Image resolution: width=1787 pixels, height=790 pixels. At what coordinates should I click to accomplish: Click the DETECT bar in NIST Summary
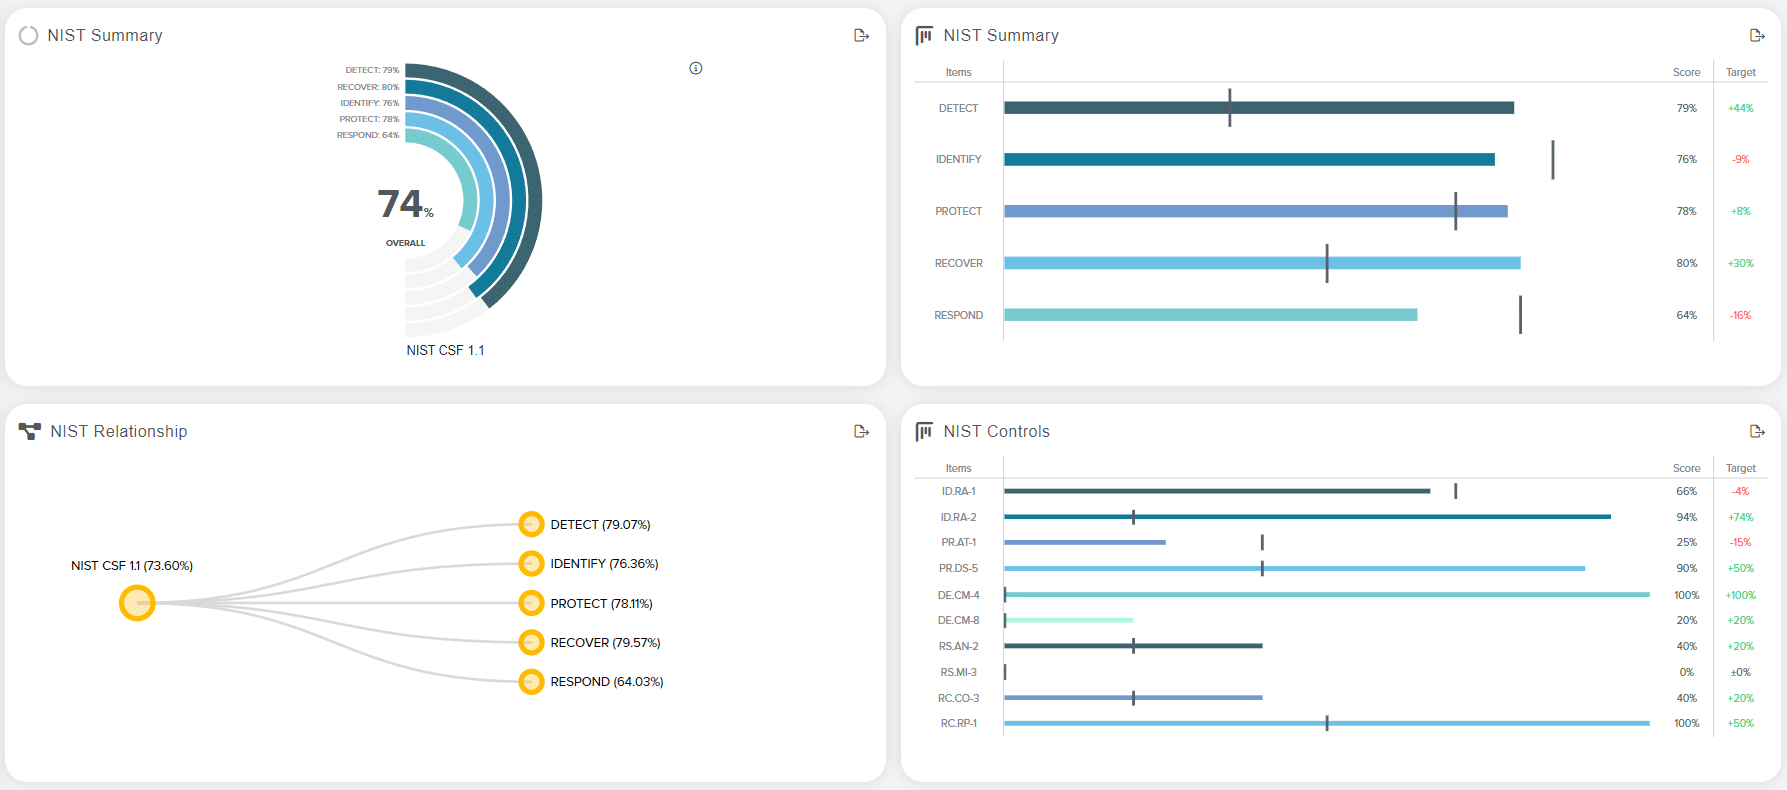click(1259, 108)
